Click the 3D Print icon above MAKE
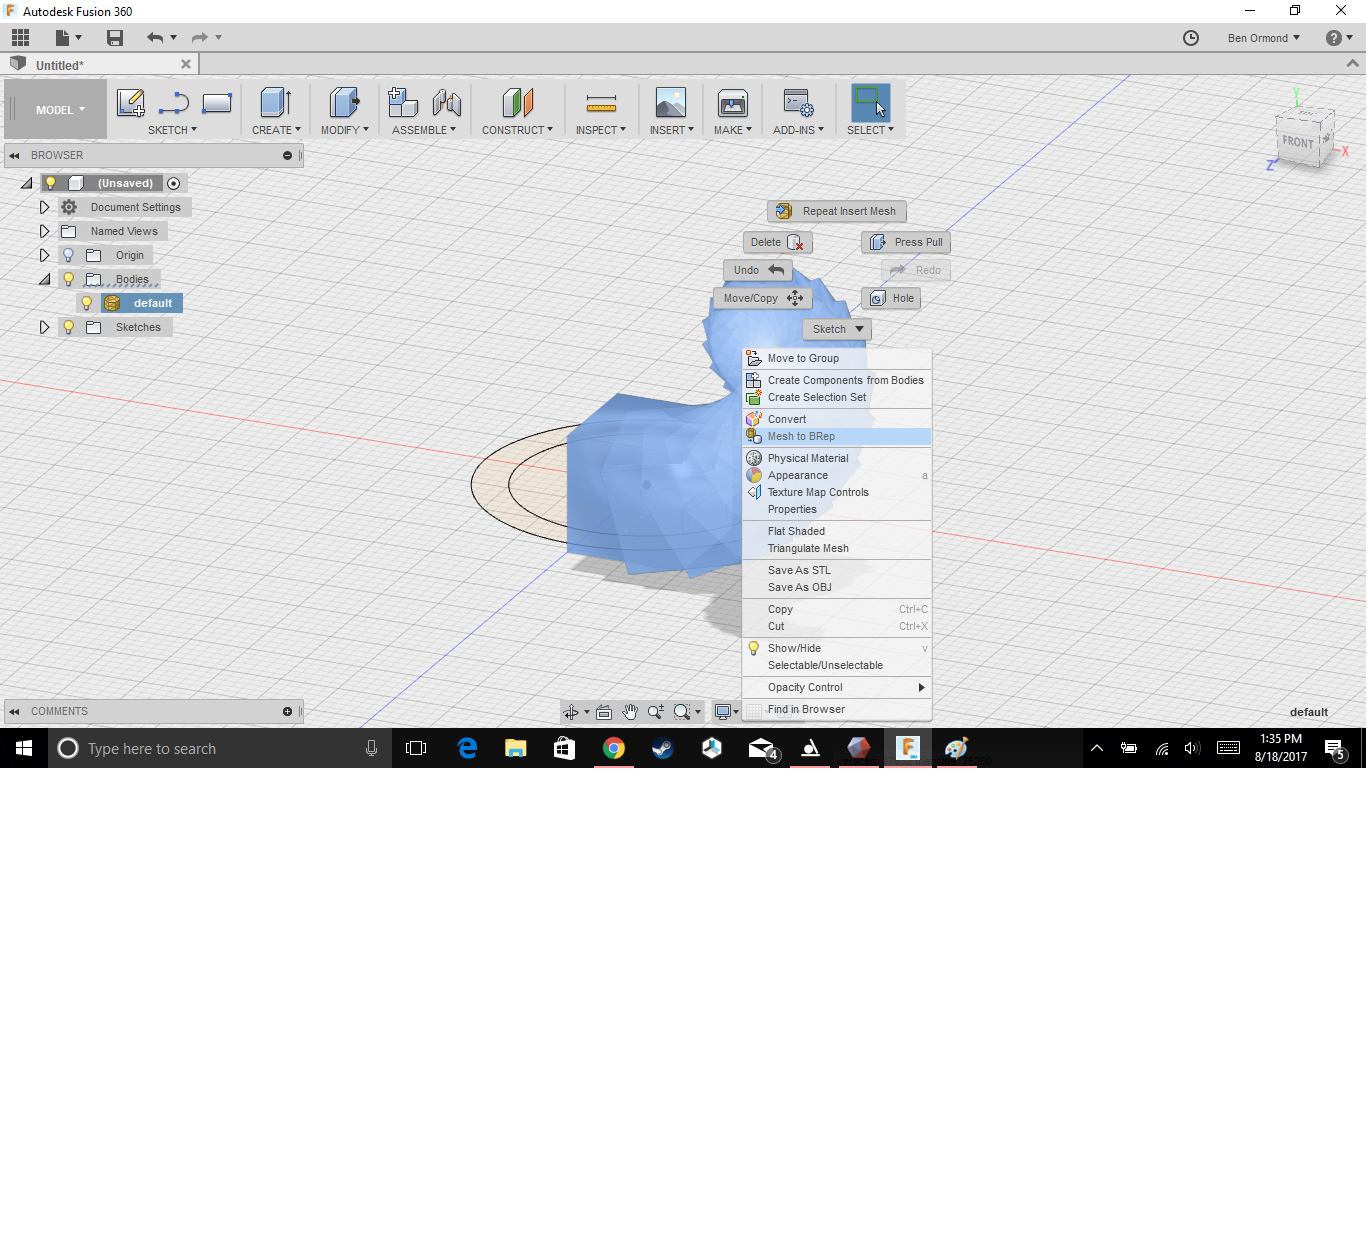 (x=733, y=103)
